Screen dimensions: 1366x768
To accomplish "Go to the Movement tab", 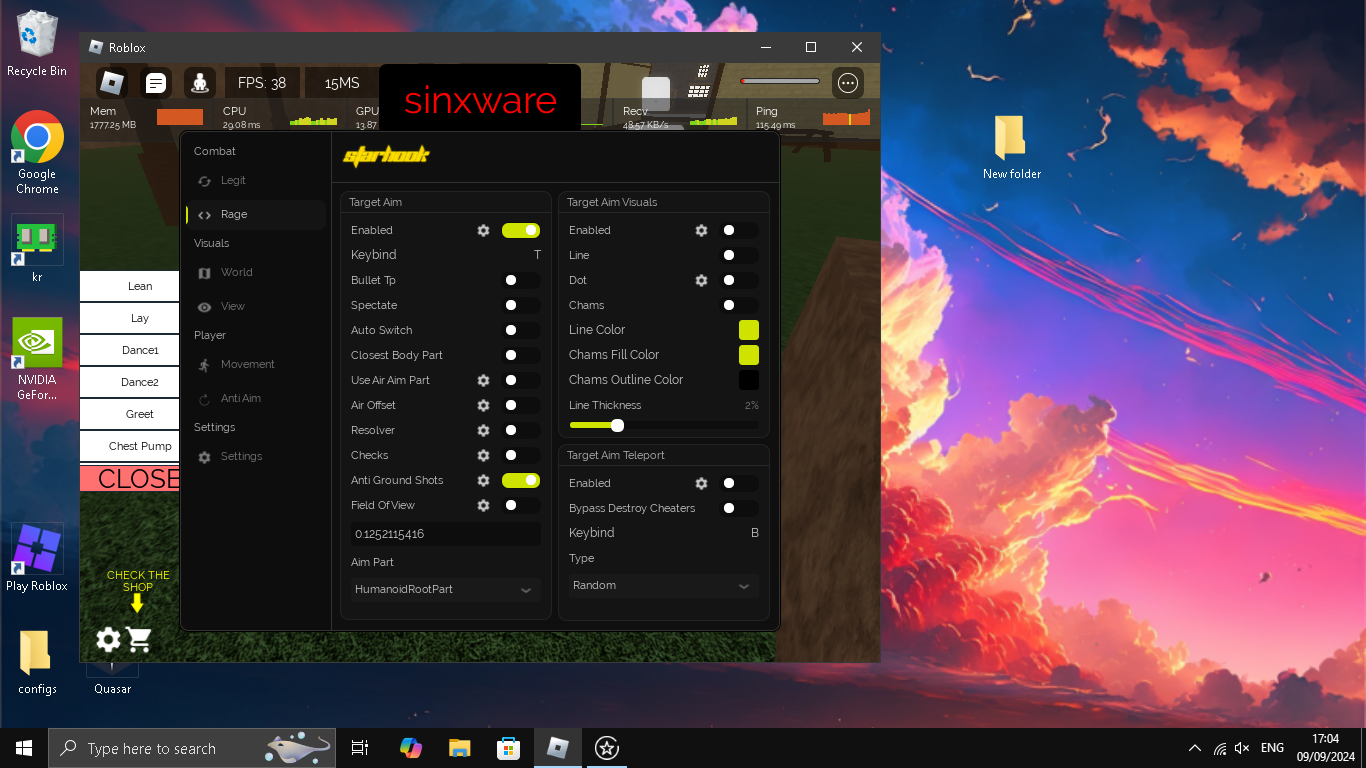I will point(256,364).
